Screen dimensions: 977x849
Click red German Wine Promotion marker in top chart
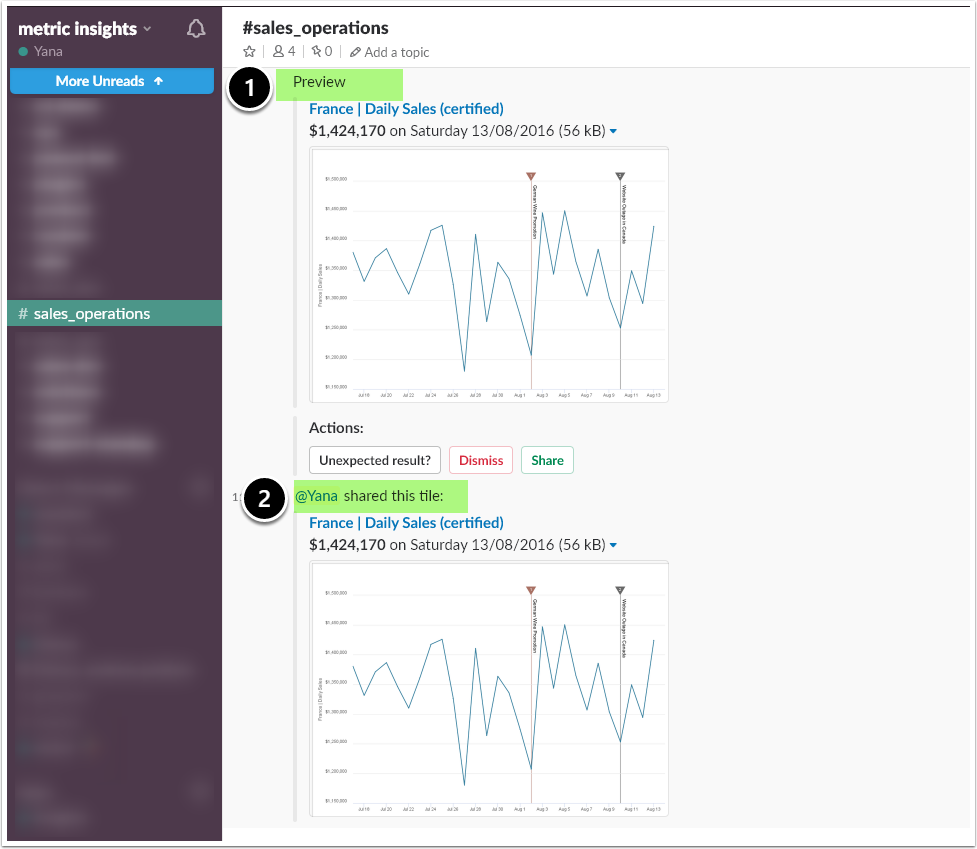531,176
